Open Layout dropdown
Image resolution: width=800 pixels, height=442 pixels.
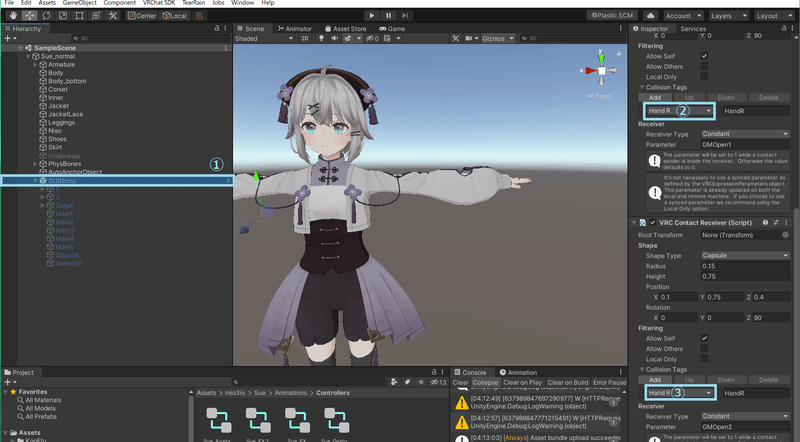773,16
